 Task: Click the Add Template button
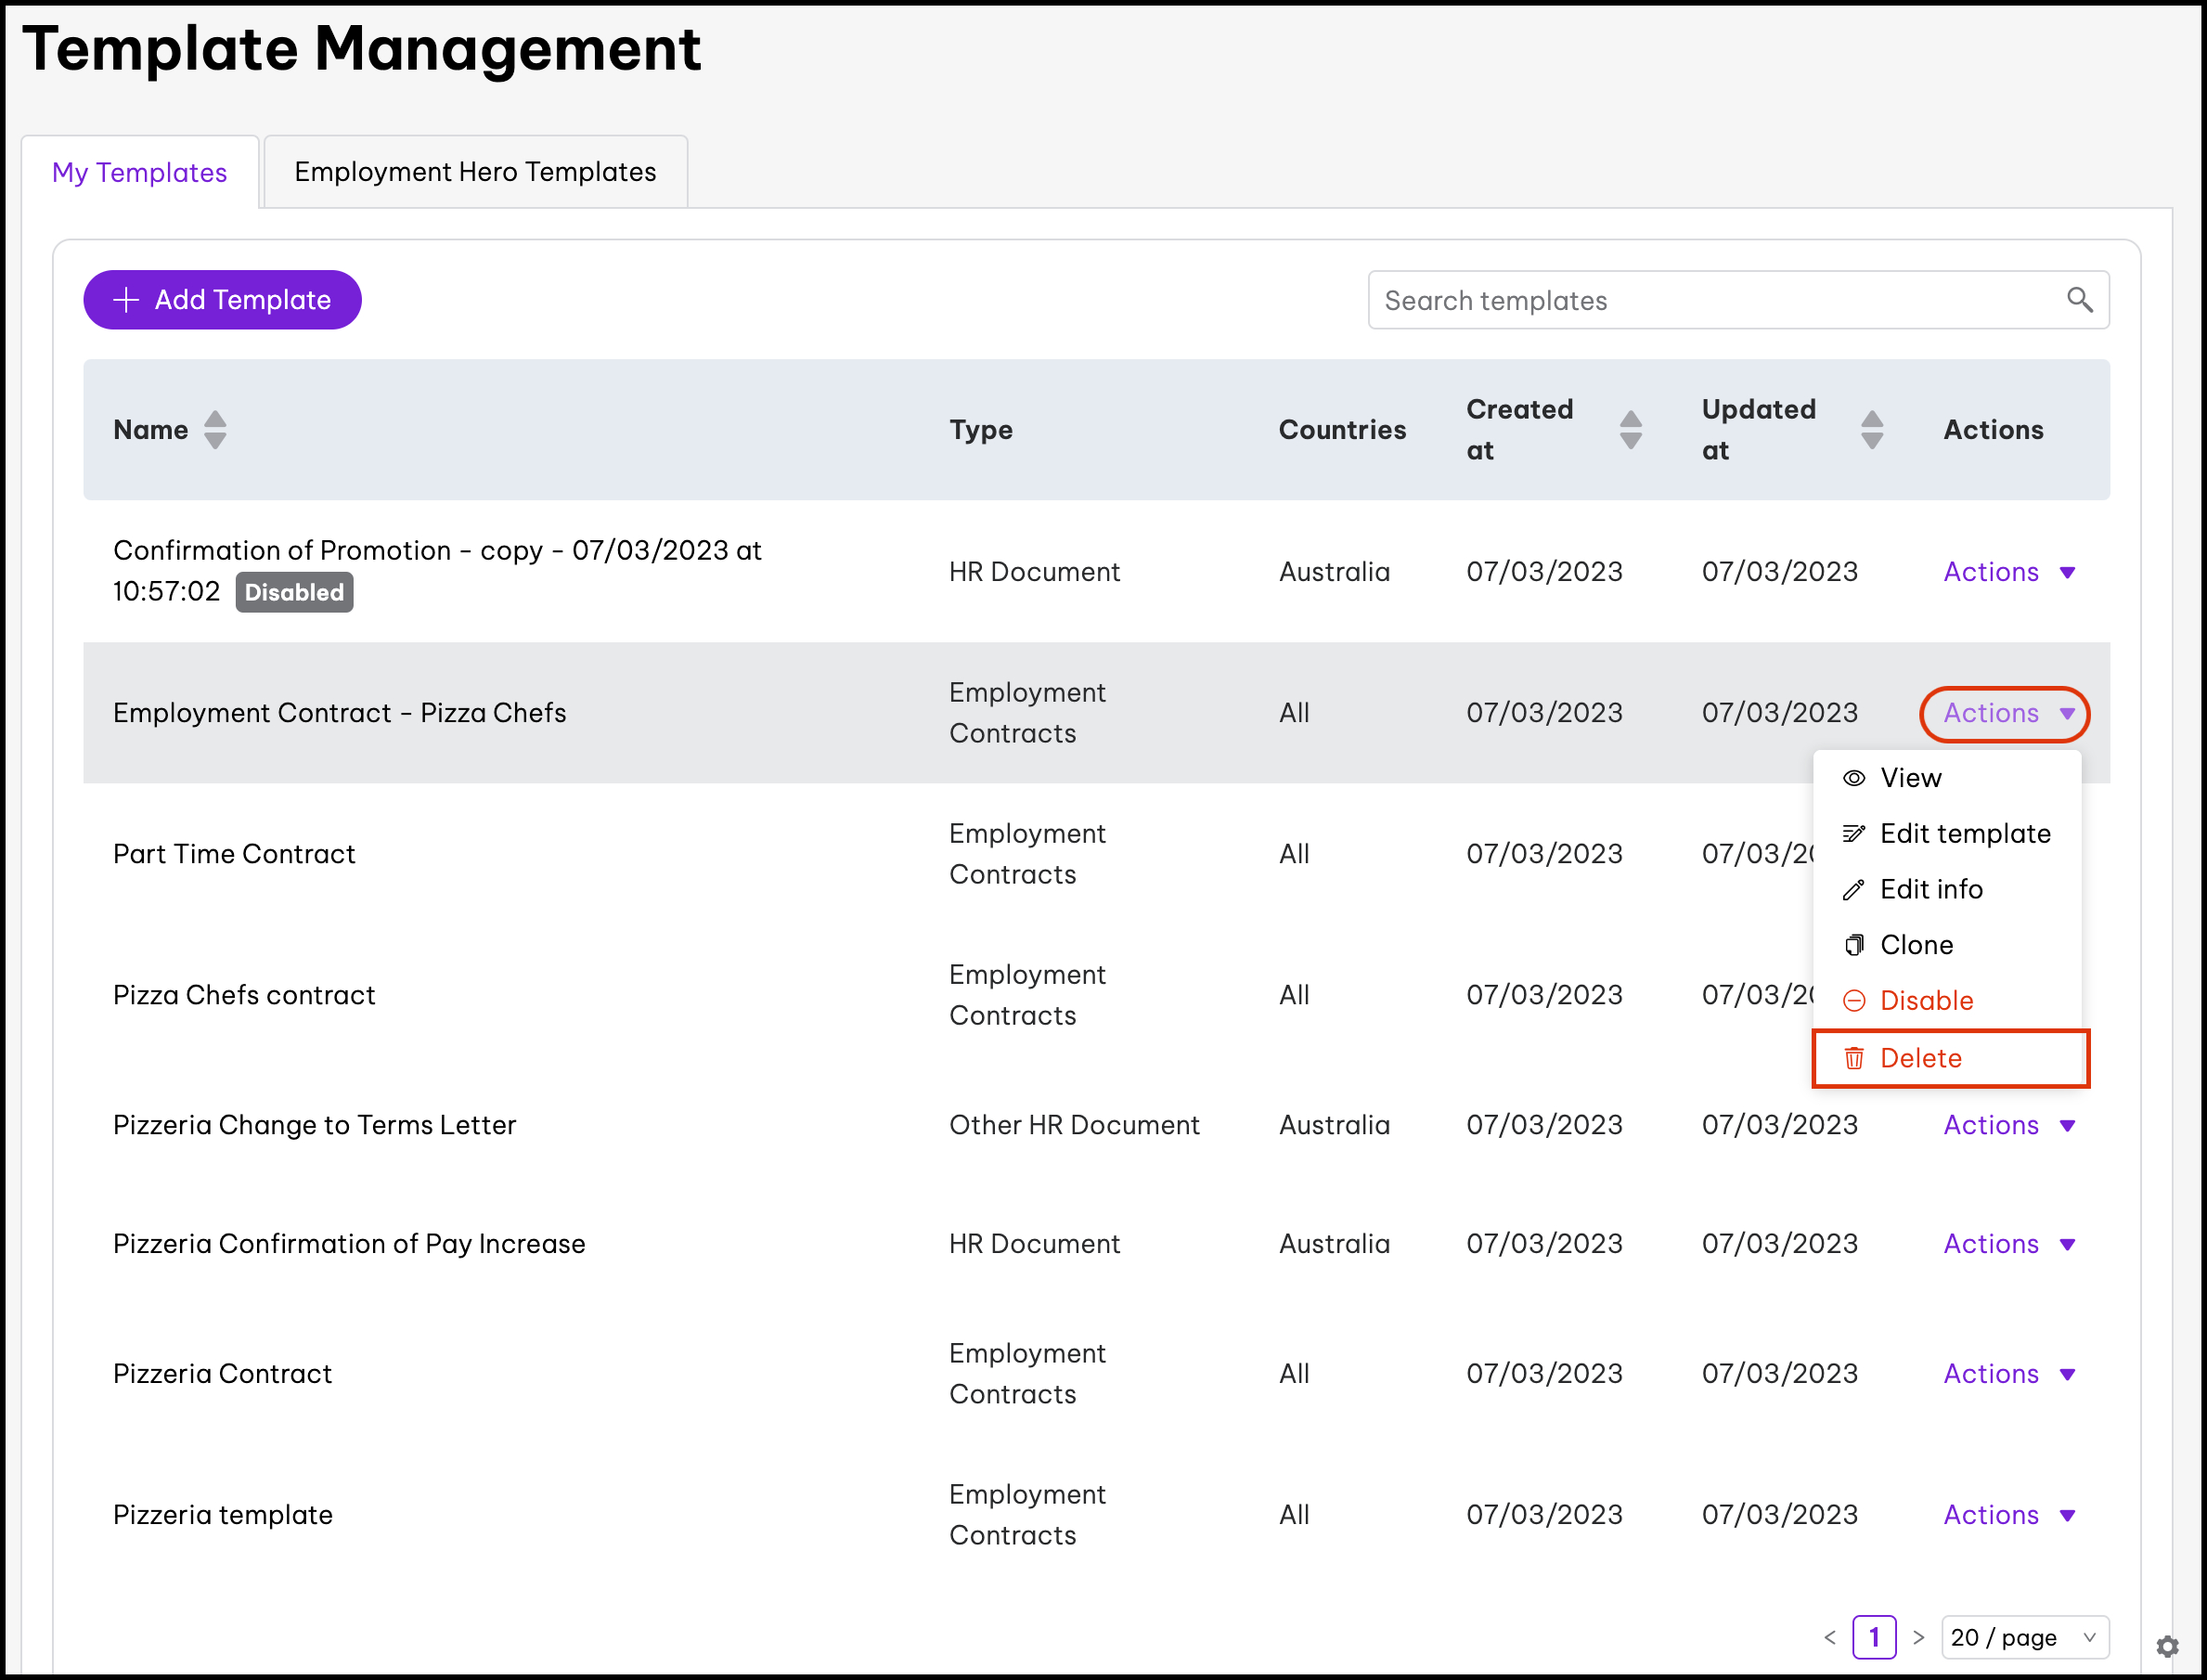[222, 300]
